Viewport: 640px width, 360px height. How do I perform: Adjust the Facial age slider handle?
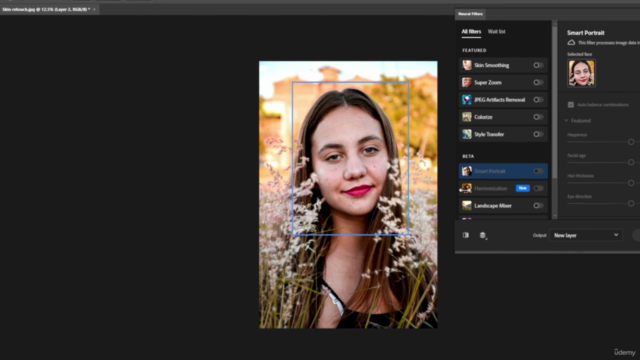[x=631, y=162]
